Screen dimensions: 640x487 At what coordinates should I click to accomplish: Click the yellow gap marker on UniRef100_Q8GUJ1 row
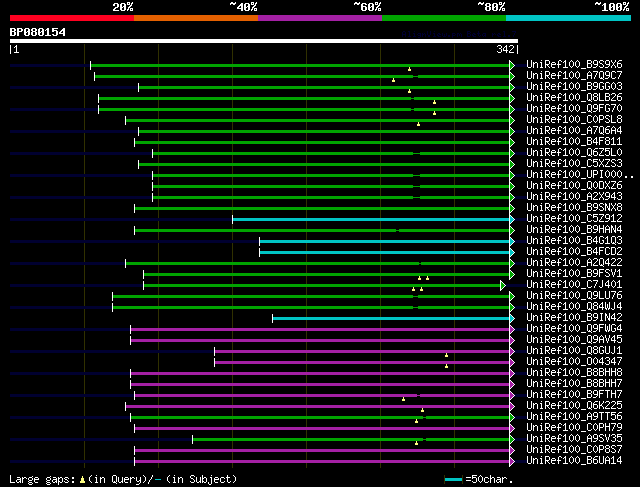pyautogui.click(x=447, y=355)
